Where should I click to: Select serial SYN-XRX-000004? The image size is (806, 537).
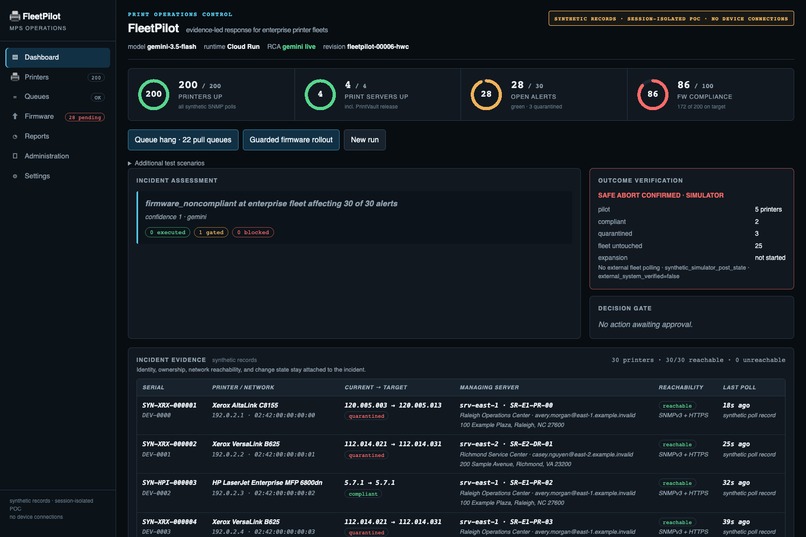(x=169, y=522)
